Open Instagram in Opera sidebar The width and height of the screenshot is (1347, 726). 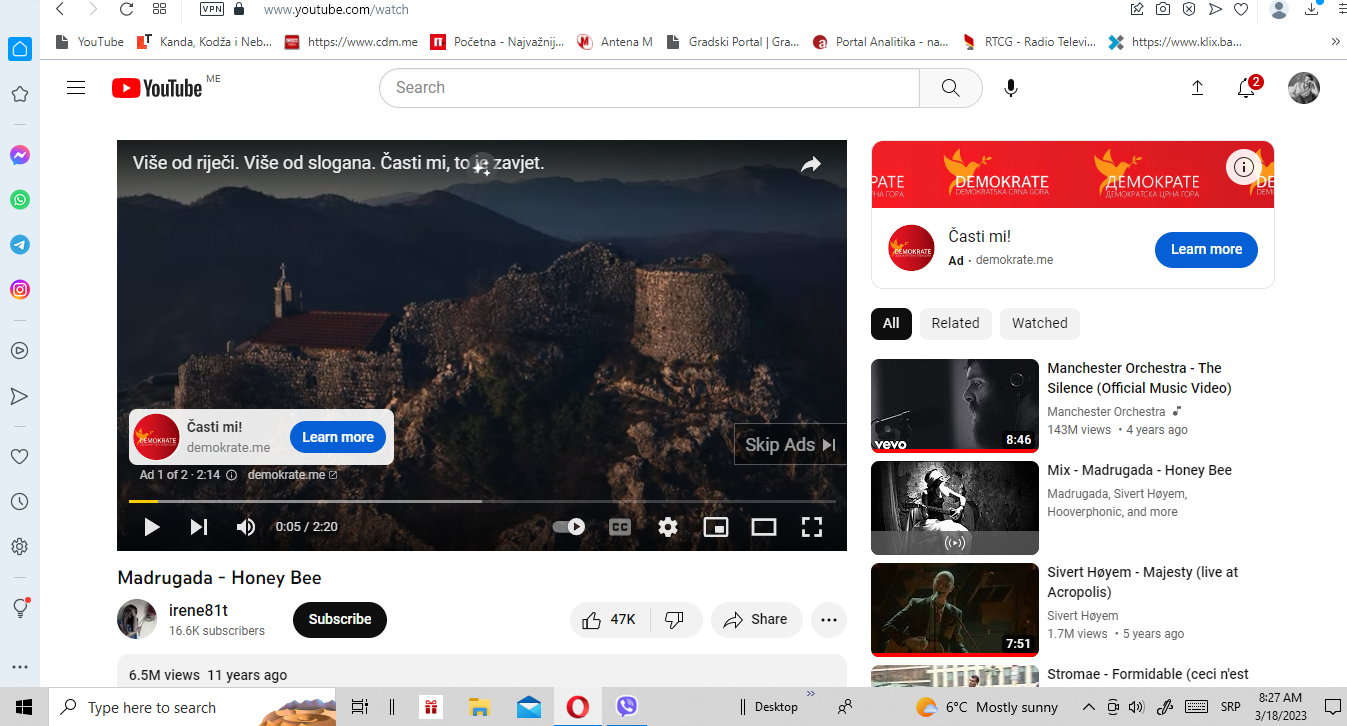[19, 290]
